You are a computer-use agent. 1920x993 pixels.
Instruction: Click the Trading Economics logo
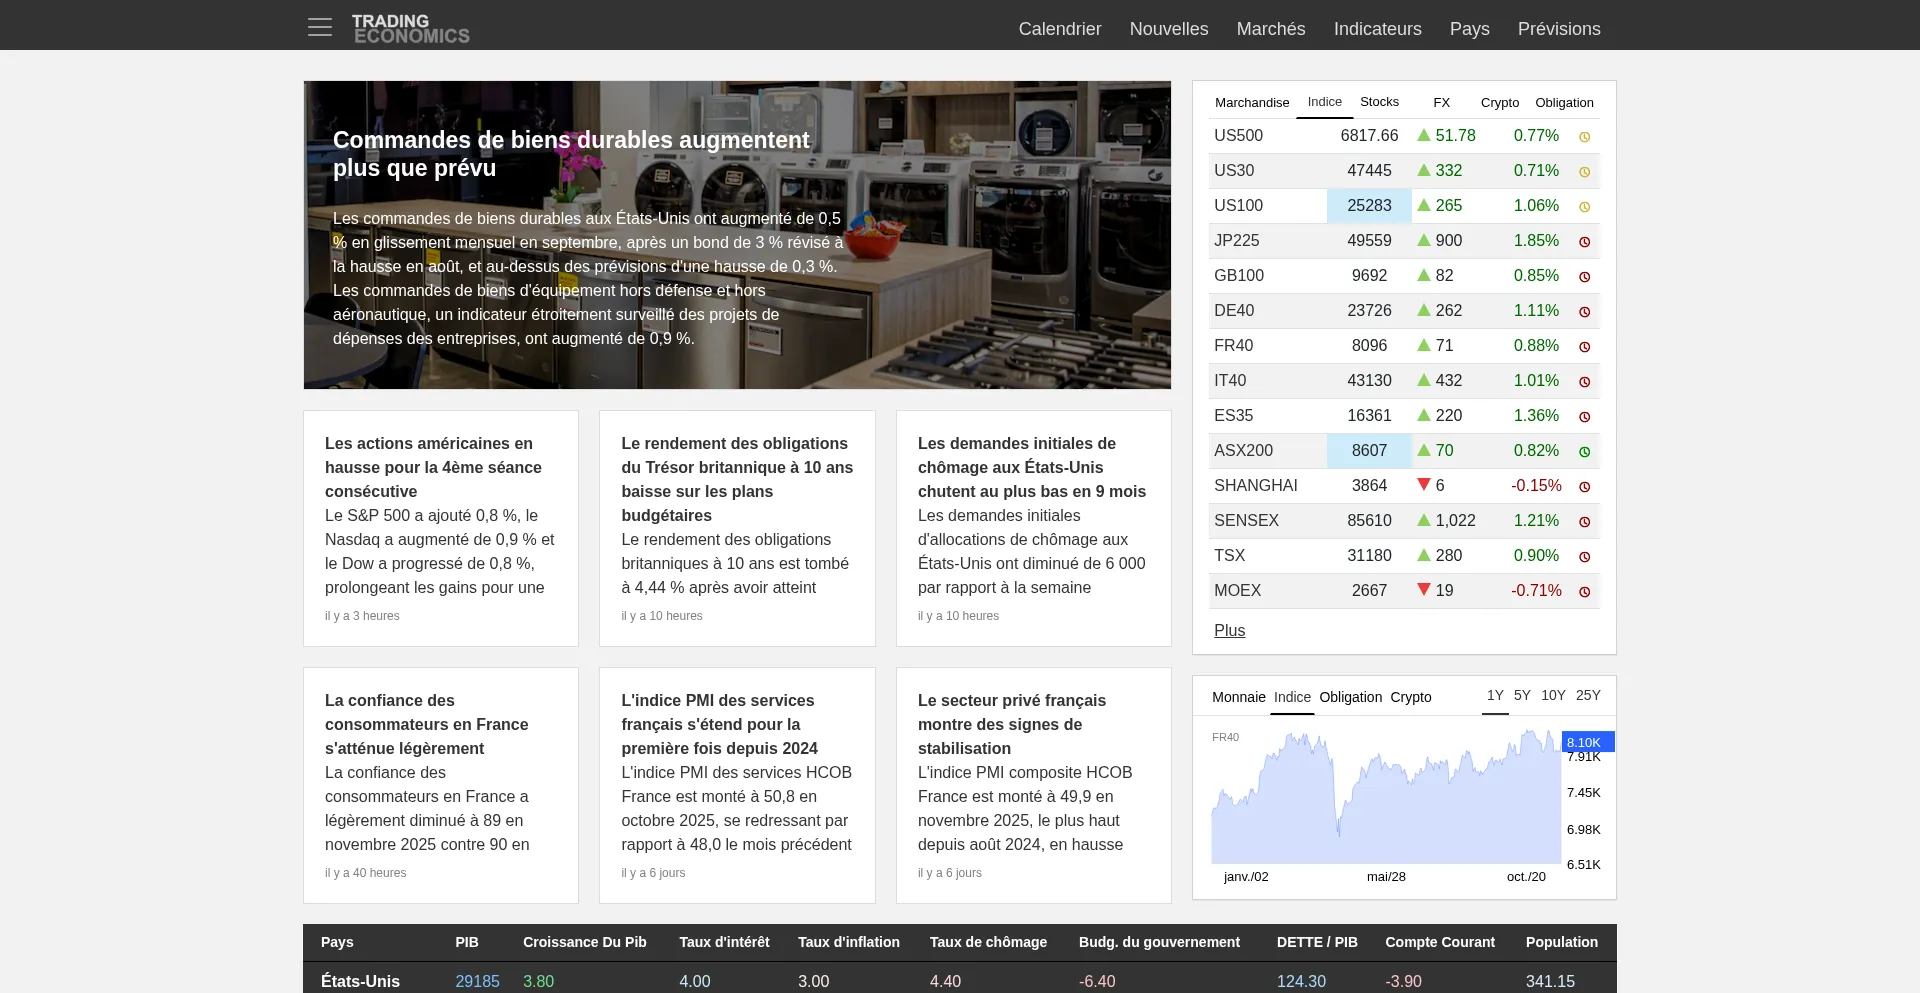[x=410, y=29]
